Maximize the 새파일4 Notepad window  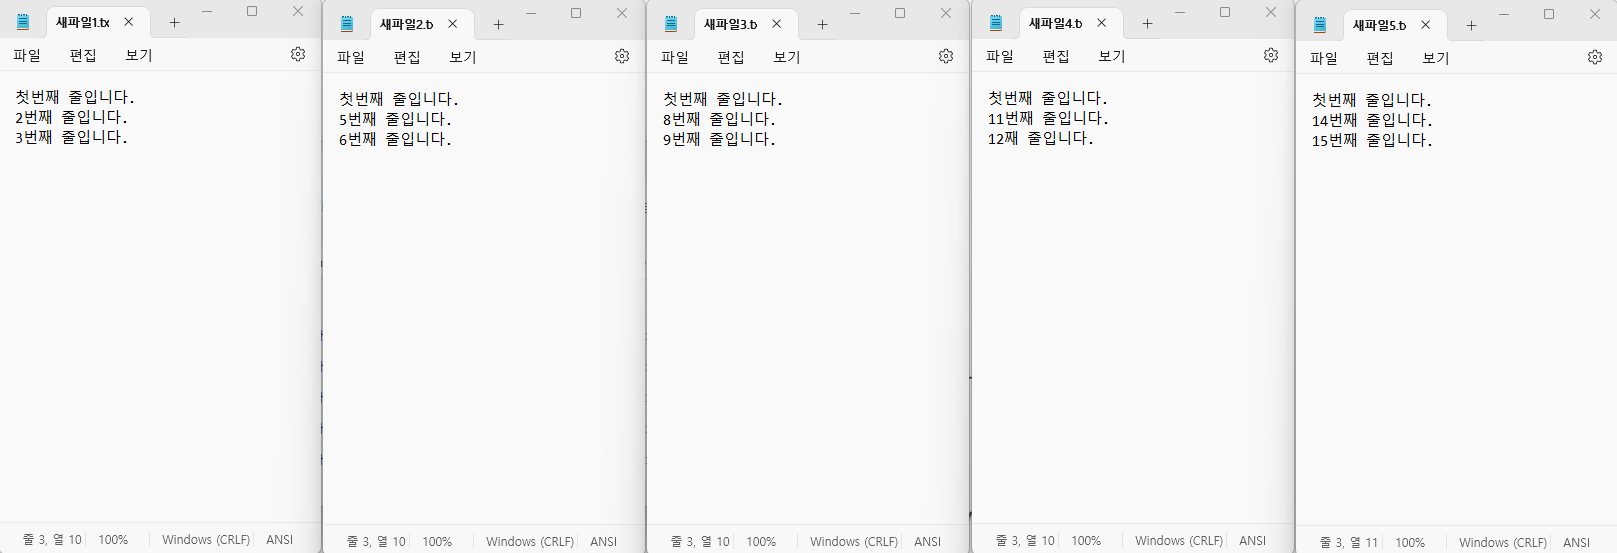[1225, 12]
